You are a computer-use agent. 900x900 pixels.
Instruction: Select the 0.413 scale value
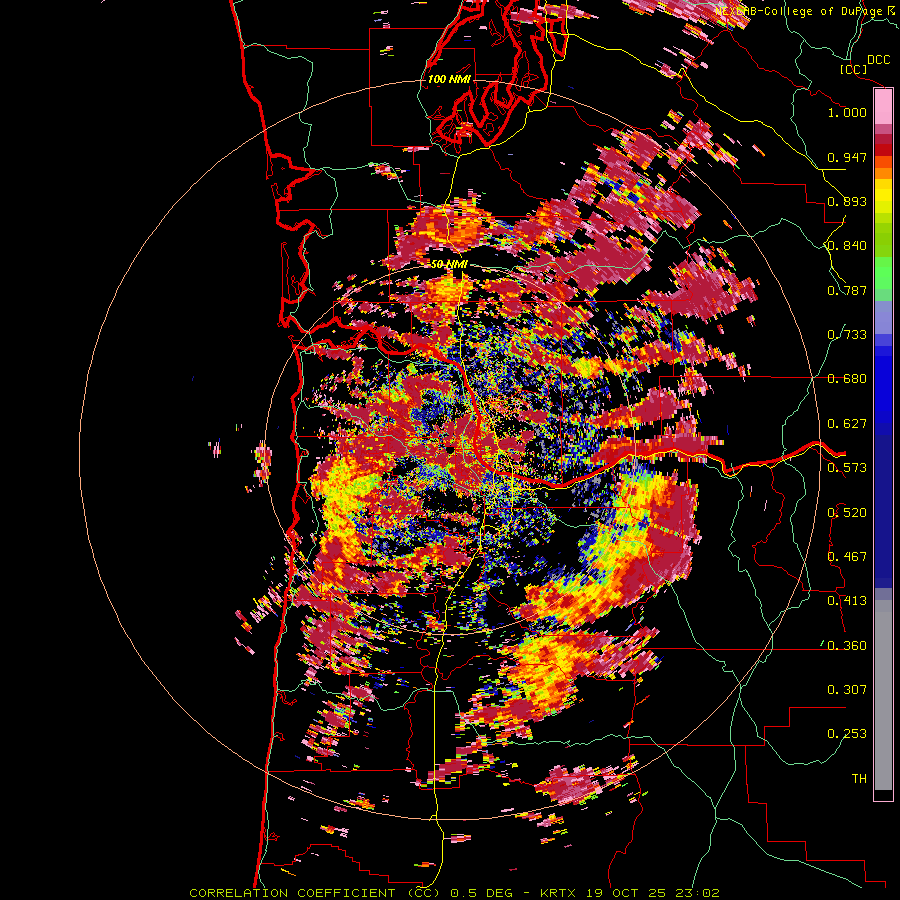(847, 601)
